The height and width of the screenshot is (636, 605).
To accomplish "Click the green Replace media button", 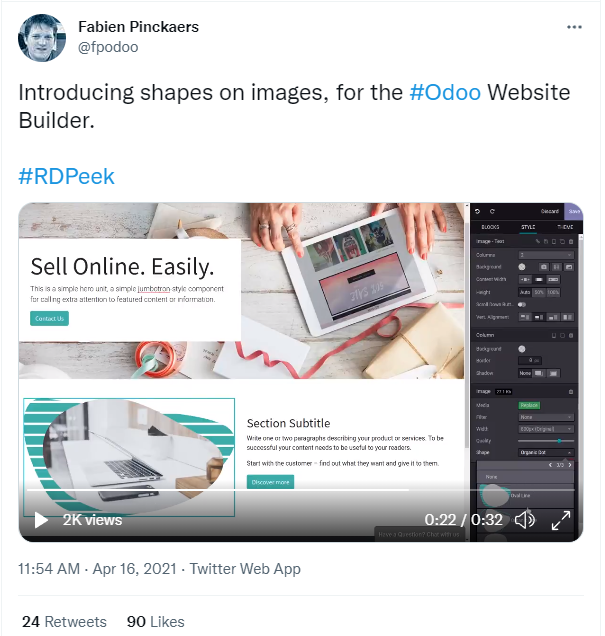I will (529, 405).
